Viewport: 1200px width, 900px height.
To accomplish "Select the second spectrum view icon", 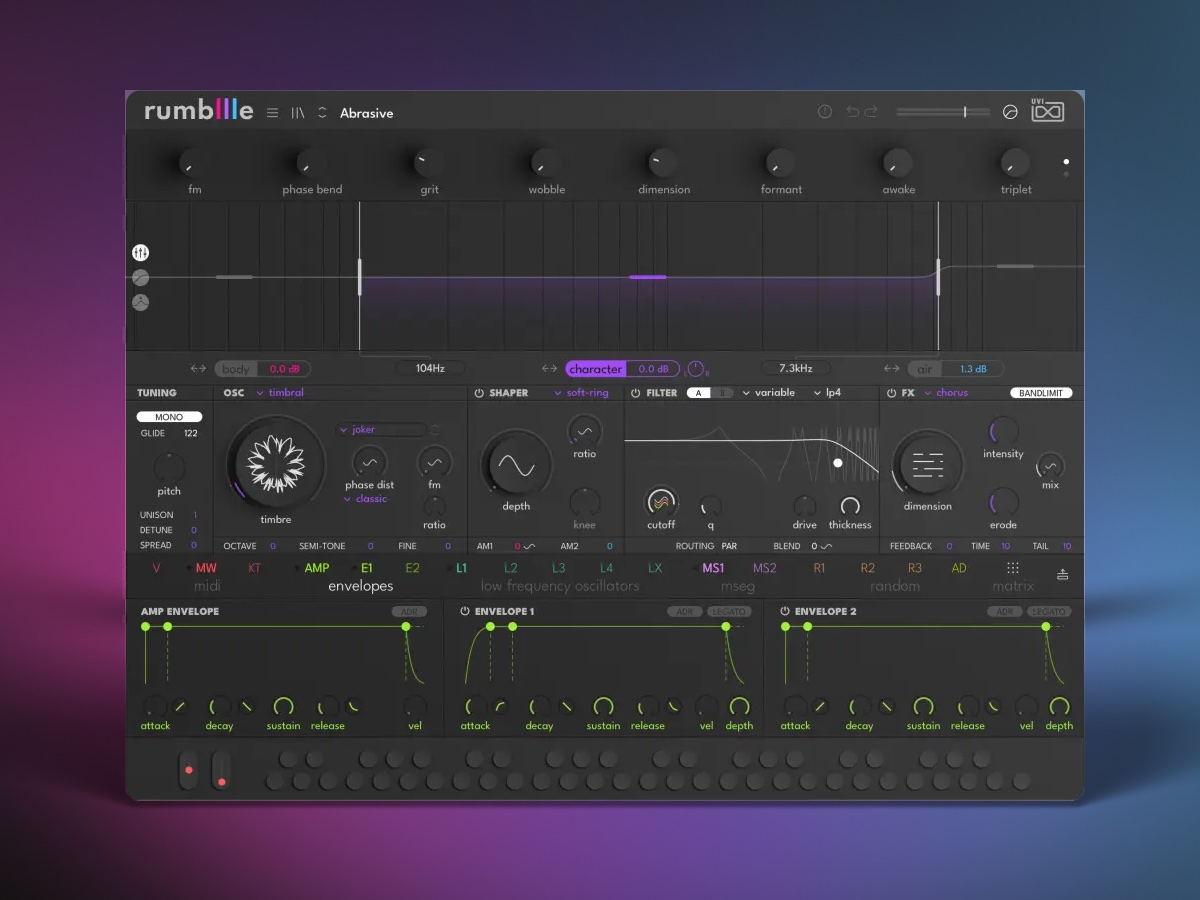I will coord(141,278).
